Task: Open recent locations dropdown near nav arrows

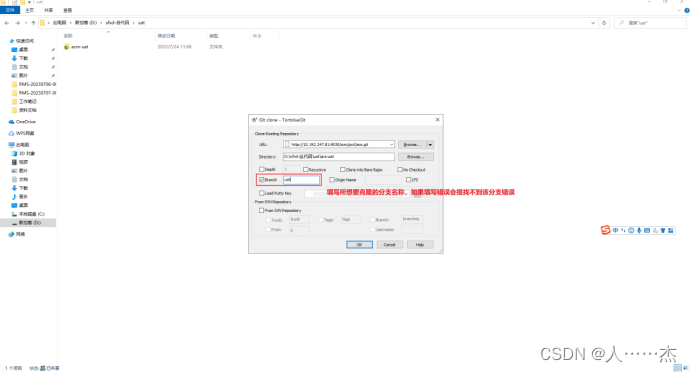Action: tap(26, 23)
